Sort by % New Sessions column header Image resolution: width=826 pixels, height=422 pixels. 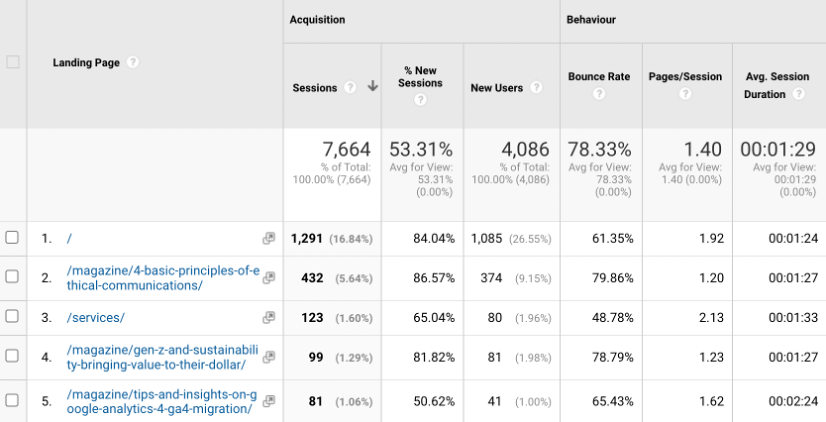421,76
